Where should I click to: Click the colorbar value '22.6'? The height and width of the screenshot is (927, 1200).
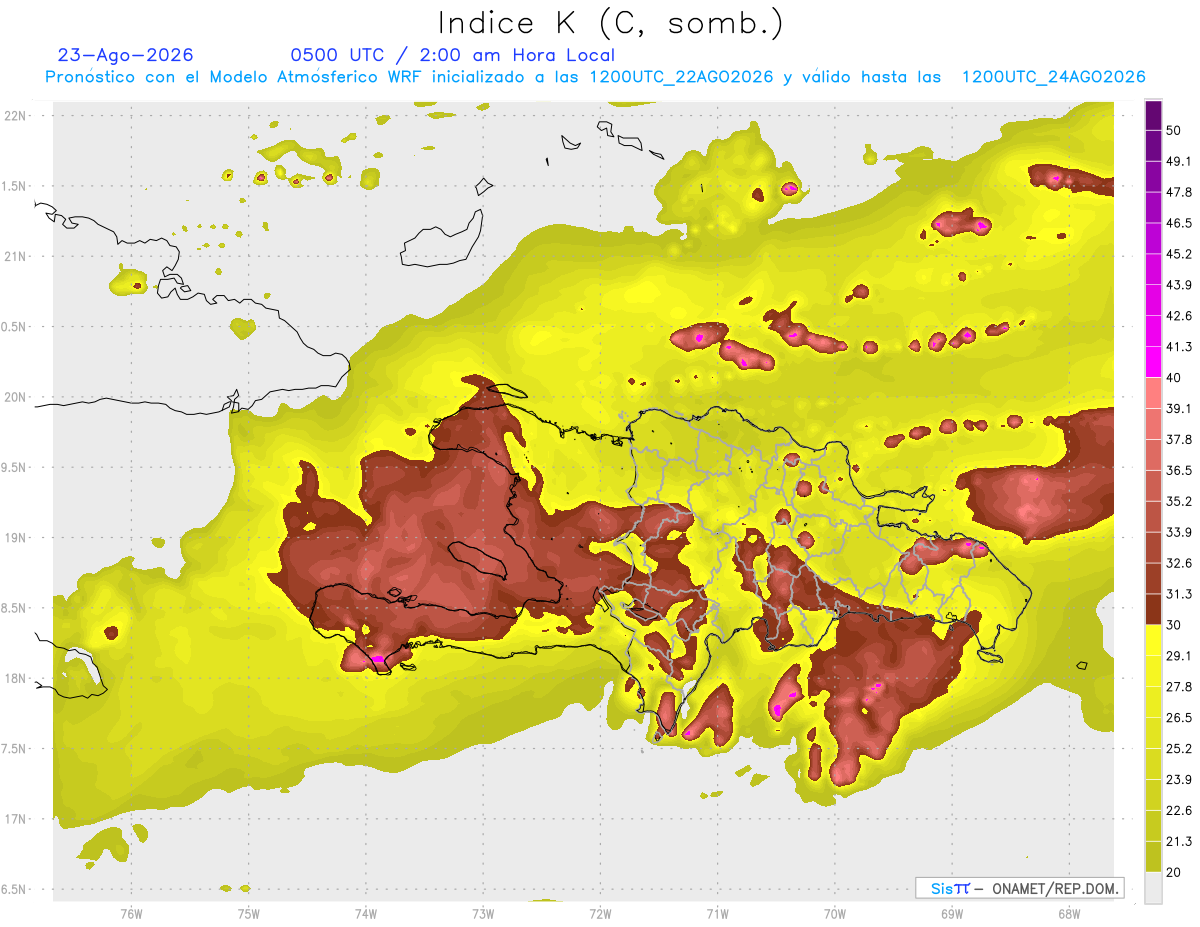[x=1178, y=810]
